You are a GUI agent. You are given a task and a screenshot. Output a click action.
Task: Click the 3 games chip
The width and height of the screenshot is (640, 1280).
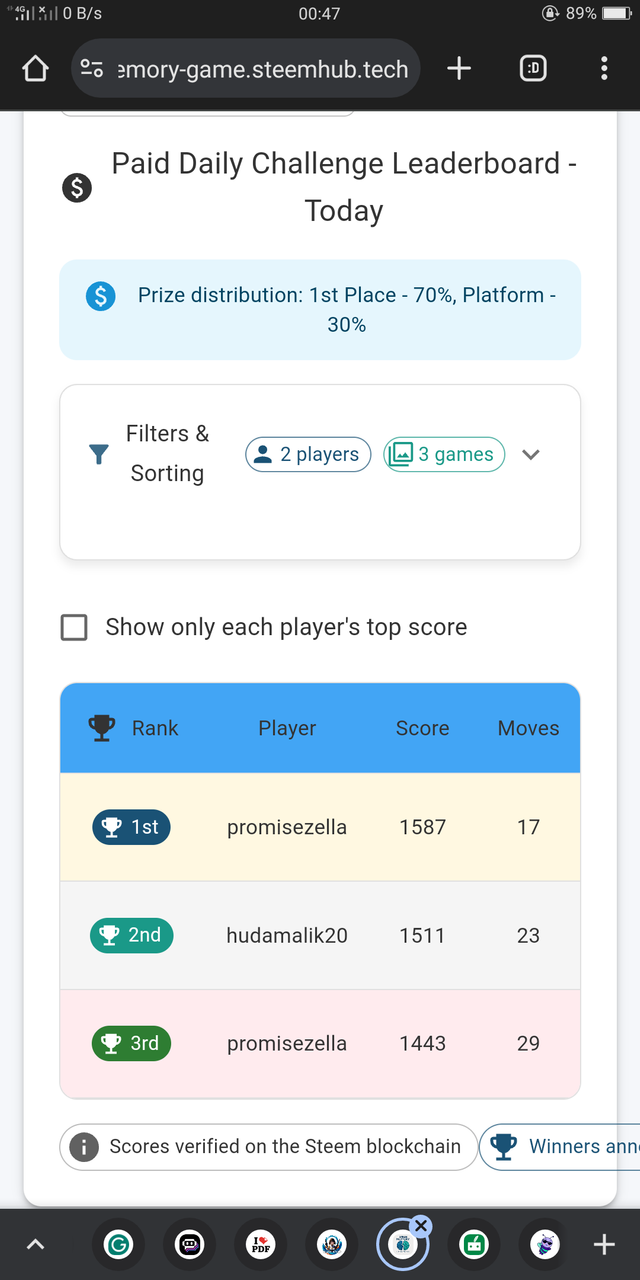click(x=444, y=455)
